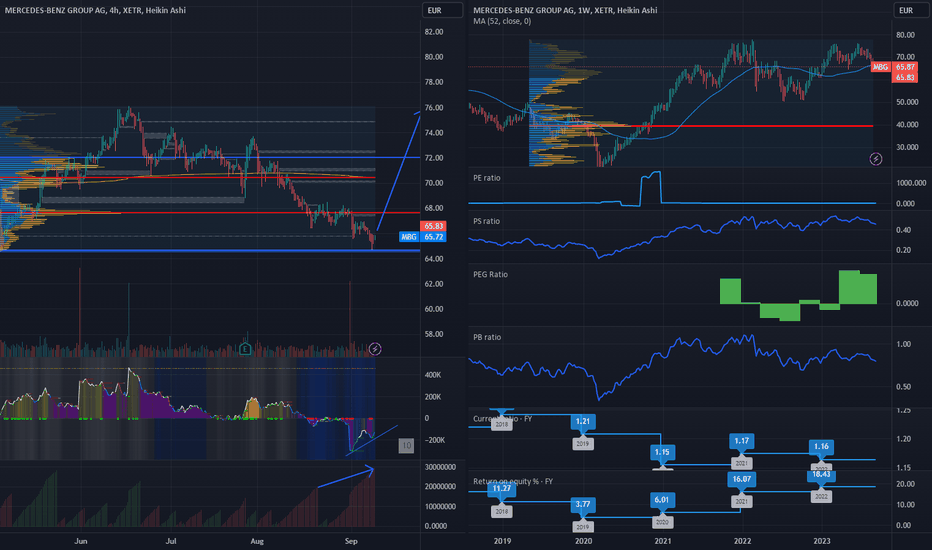Viewport: 932px width, 550px height.
Task: Select the thick blue support line near 64.60
Action: click(210, 251)
